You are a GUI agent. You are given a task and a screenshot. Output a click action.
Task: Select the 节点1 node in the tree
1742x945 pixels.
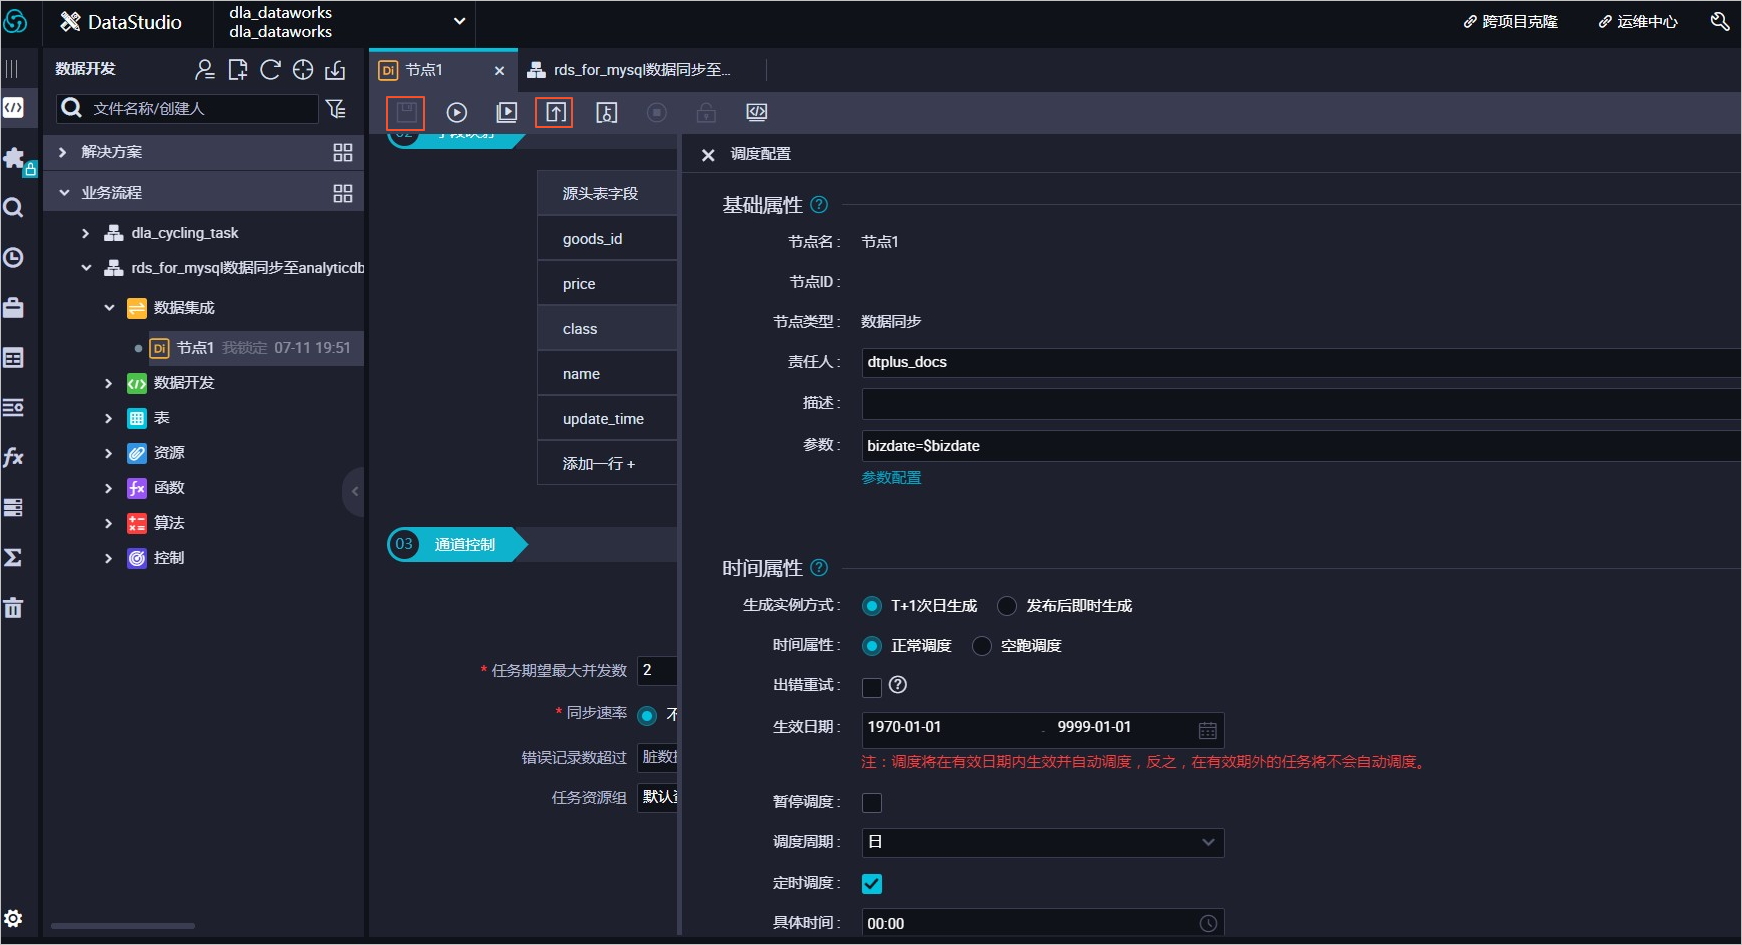tap(255, 348)
